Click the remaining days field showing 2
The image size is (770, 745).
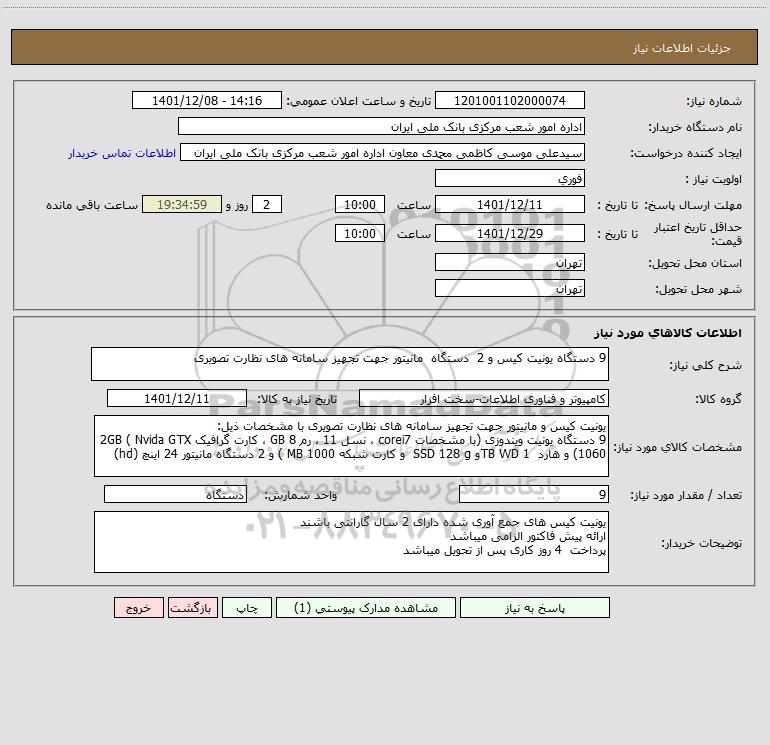click(x=267, y=204)
